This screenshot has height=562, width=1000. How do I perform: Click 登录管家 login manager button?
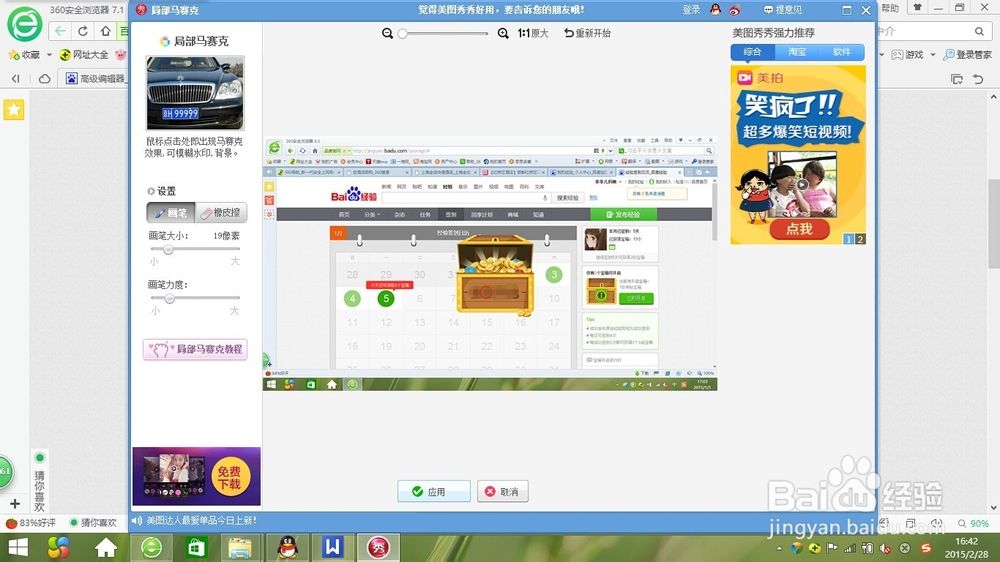pyautogui.click(x=967, y=55)
